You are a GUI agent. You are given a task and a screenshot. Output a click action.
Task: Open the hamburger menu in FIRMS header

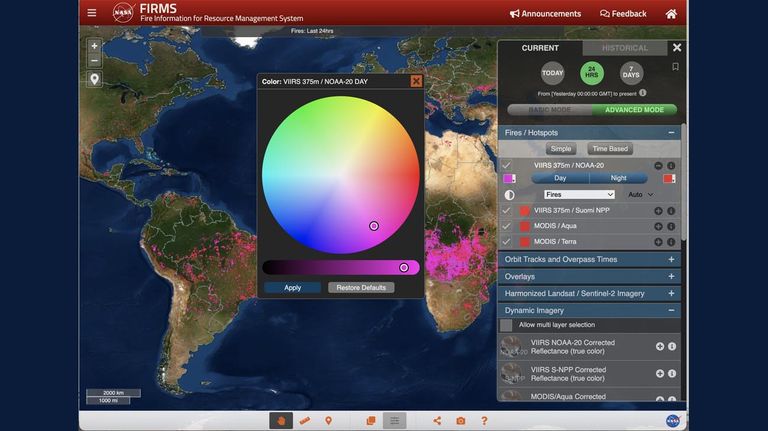[92, 13]
